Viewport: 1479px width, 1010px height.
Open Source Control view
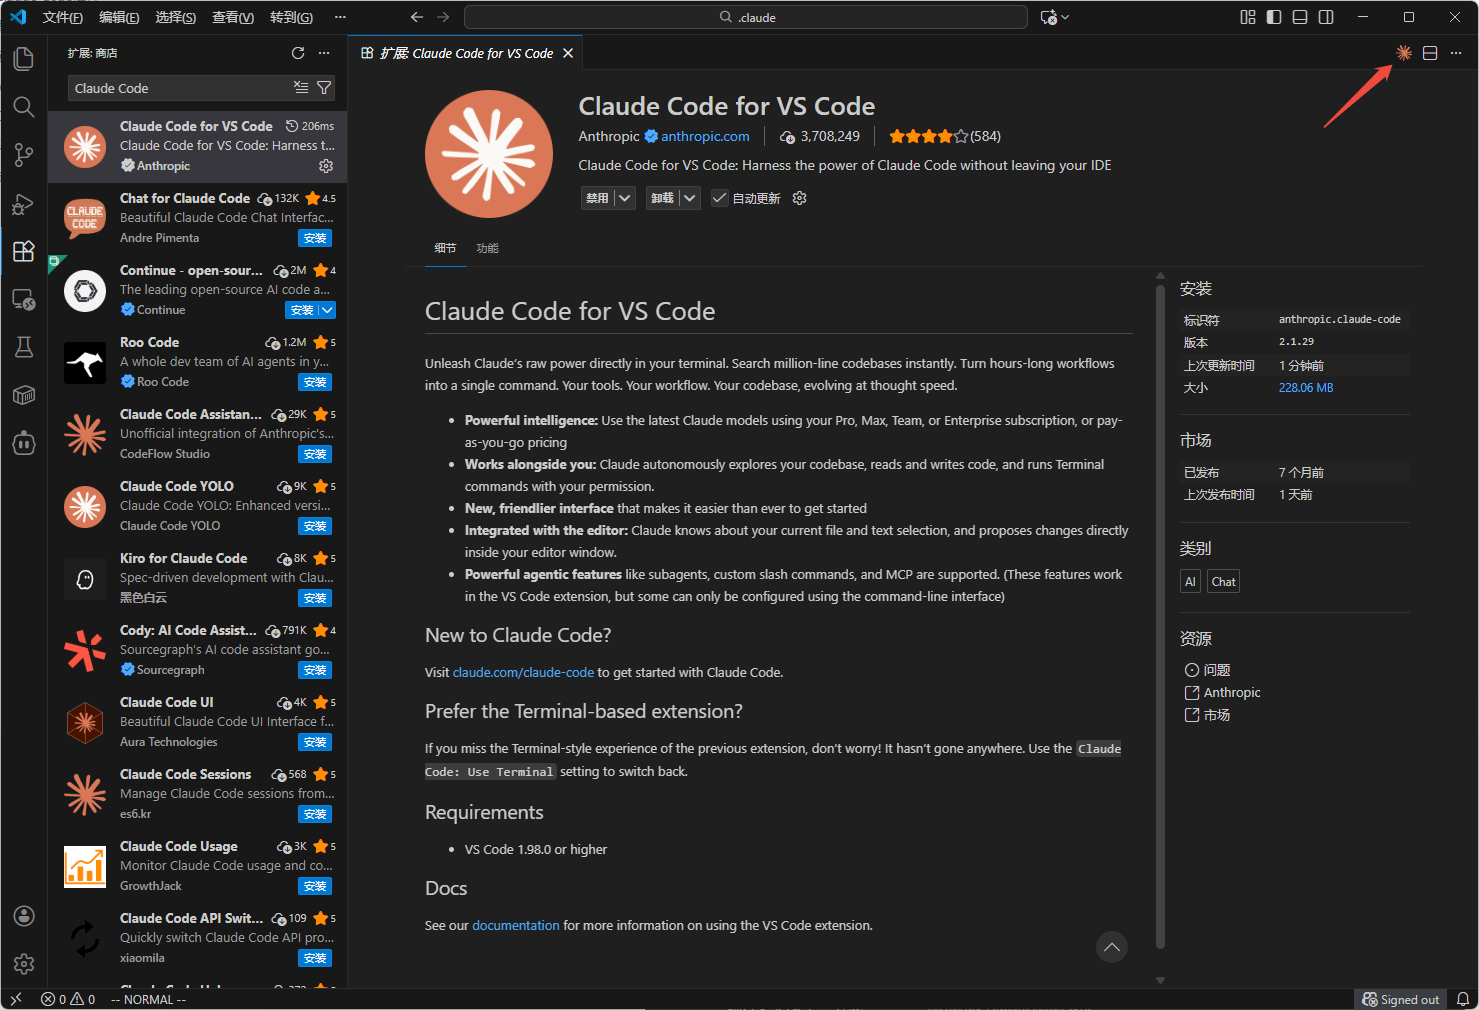pos(24,155)
